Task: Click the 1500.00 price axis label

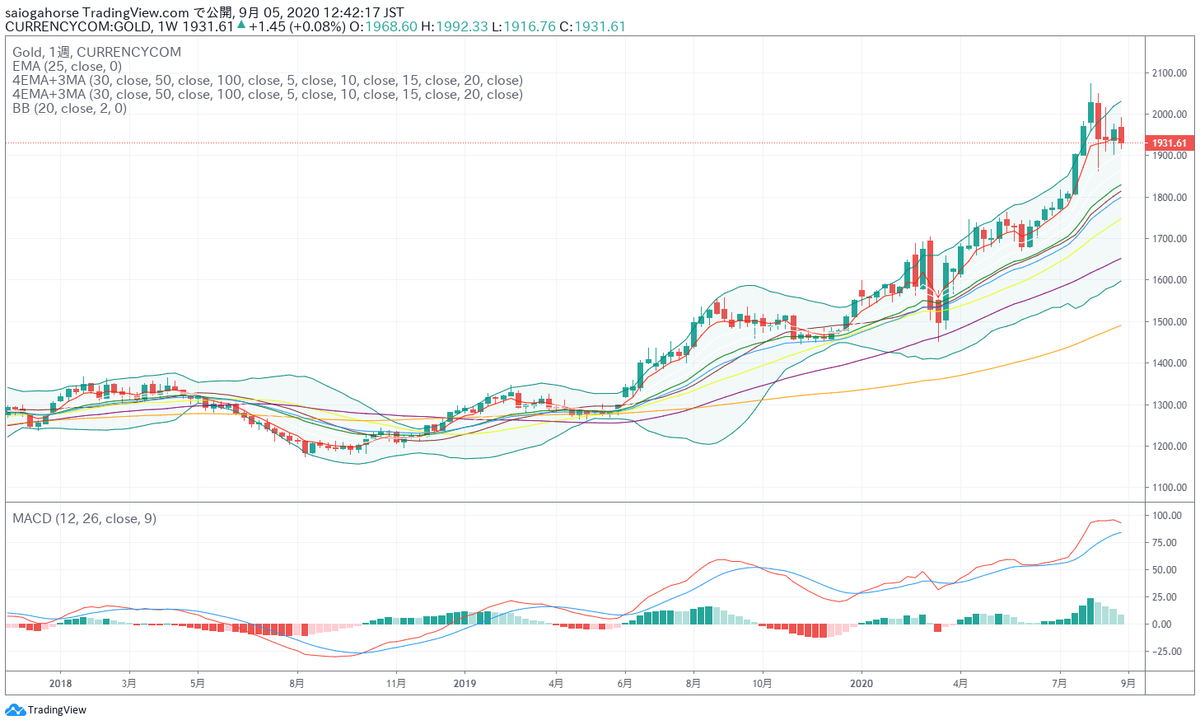Action: [x=1169, y=323]
